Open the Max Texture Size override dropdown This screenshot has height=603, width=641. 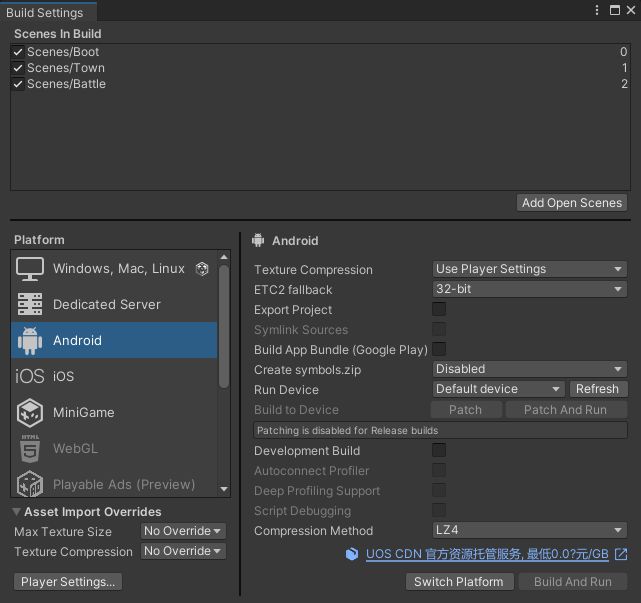183,531
